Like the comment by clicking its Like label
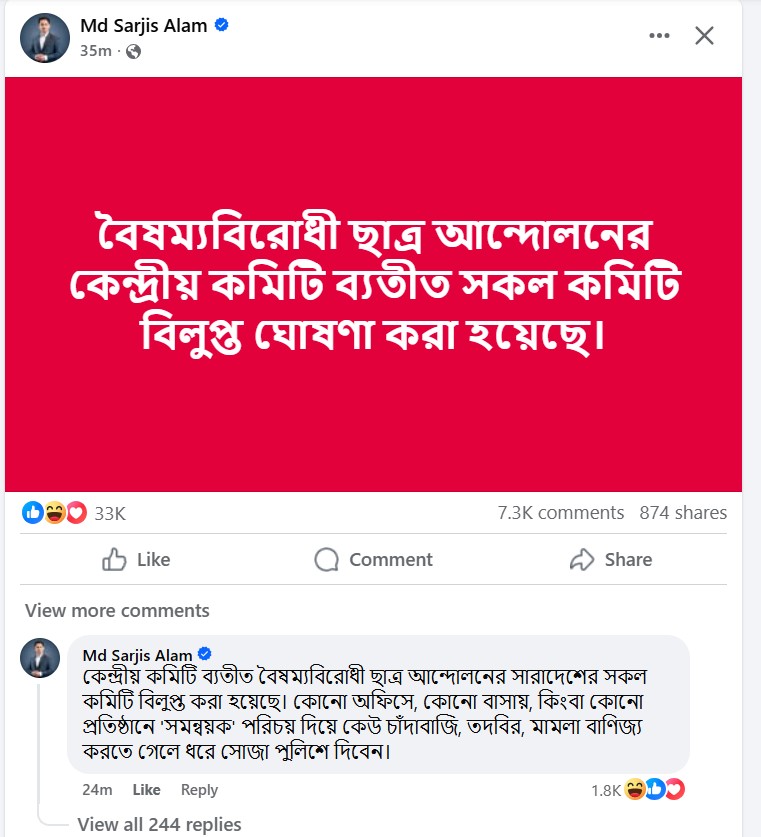761x837 pixels. point(147,790)
